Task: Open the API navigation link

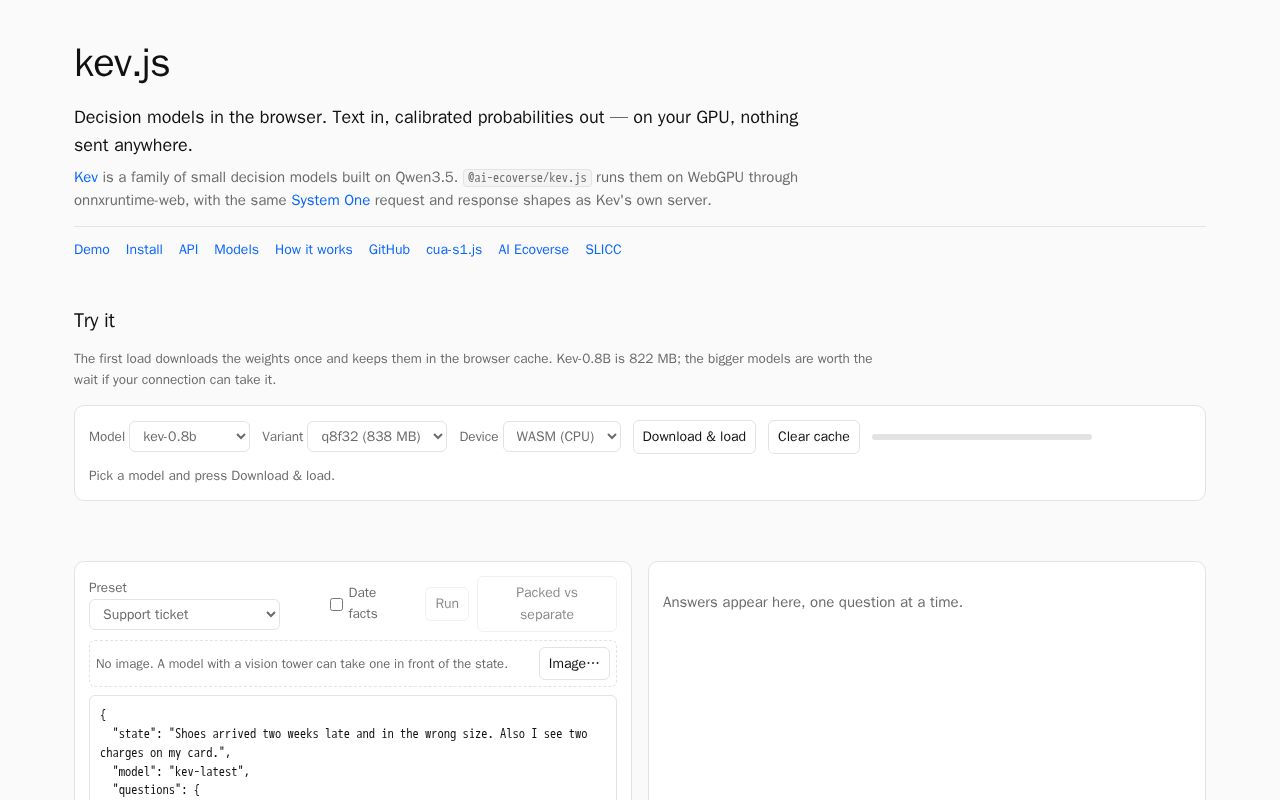Action: (188, 249)
